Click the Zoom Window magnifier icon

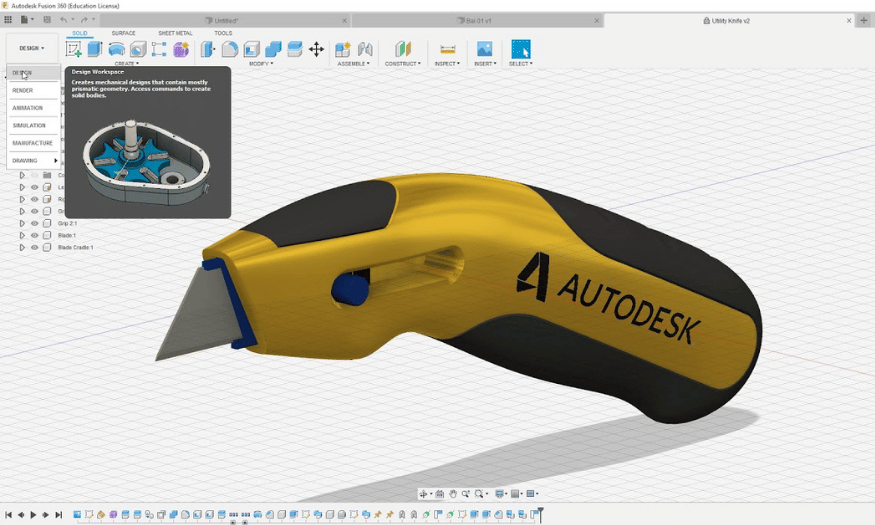coord(479,494)
